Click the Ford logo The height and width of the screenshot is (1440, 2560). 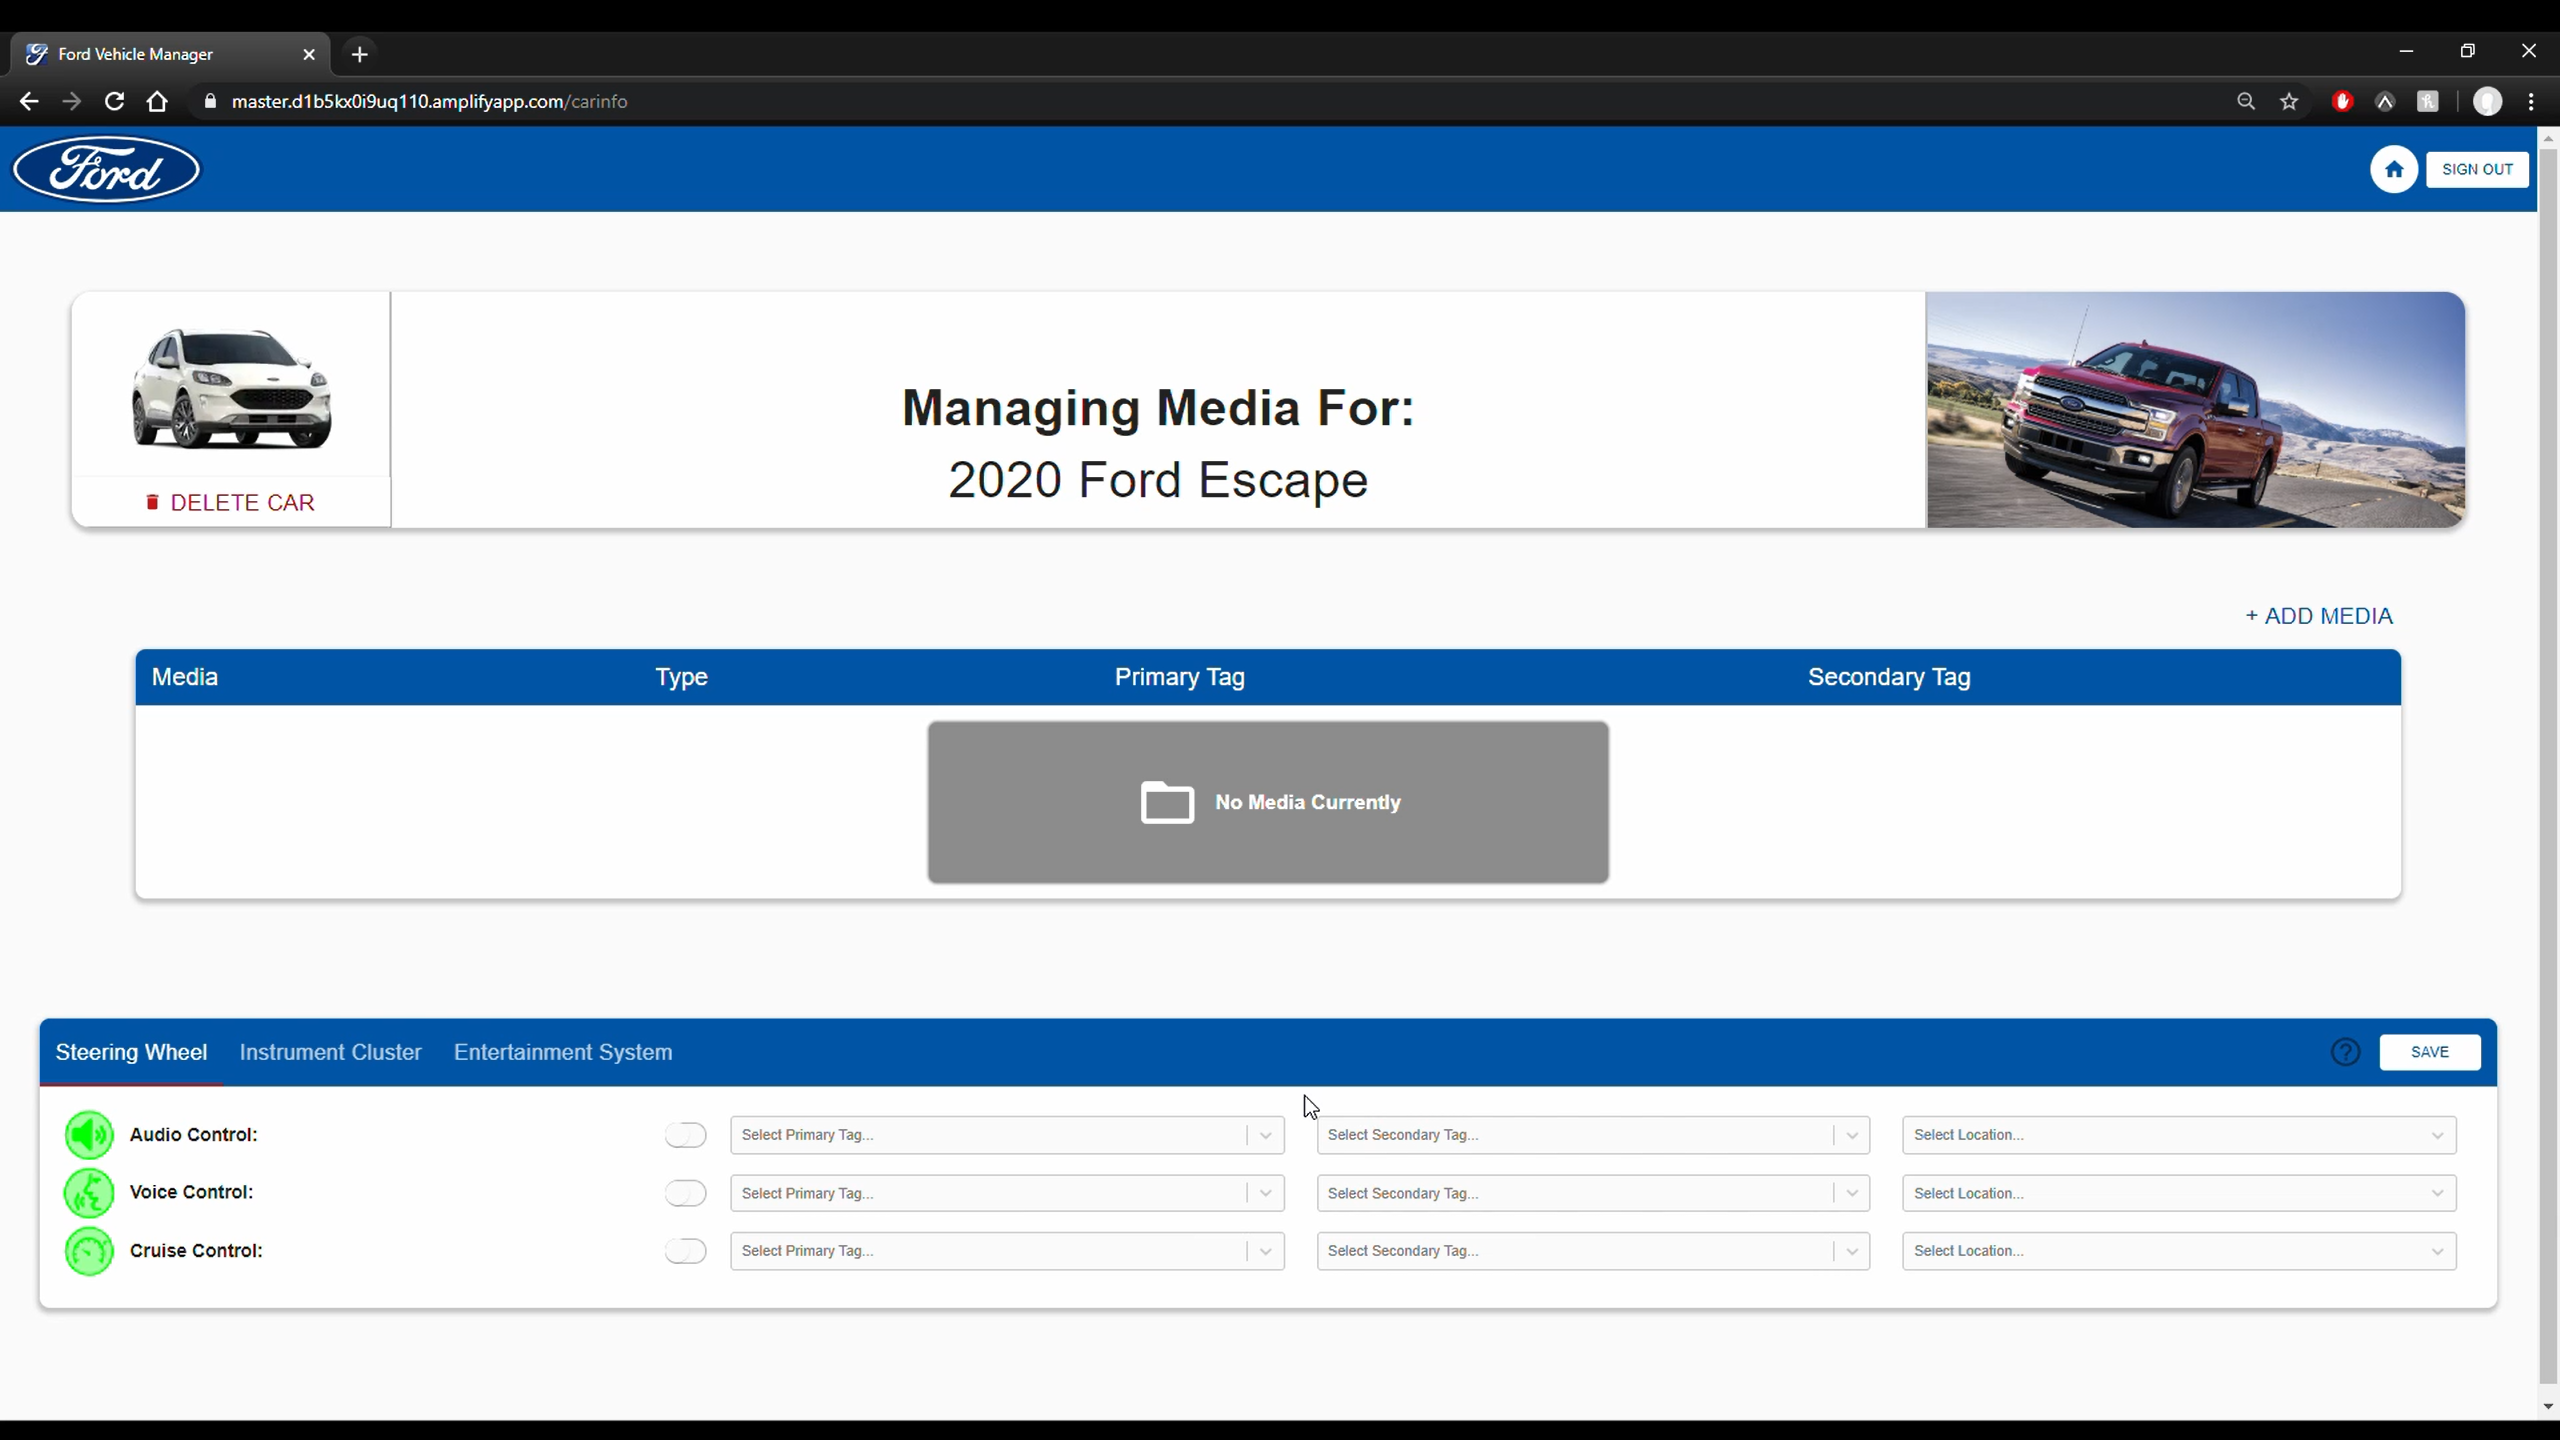[x=106, y=170]
